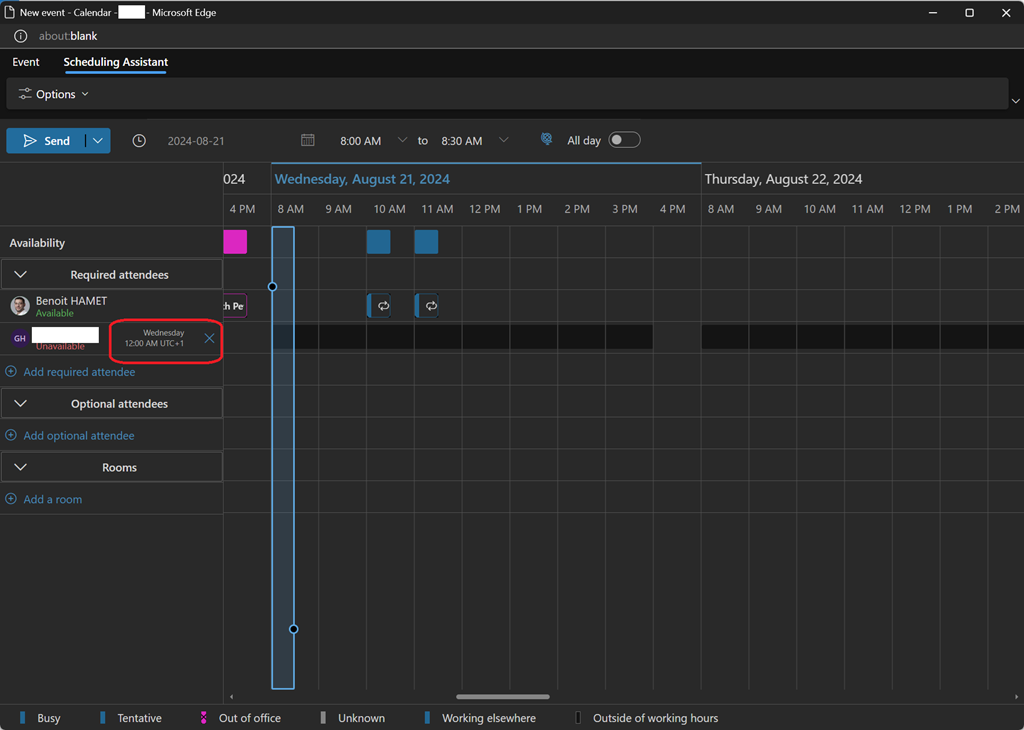Switch to the Event tab
Image resolution: width=1024 pixels, height=730 pixels.
point(26,62)
